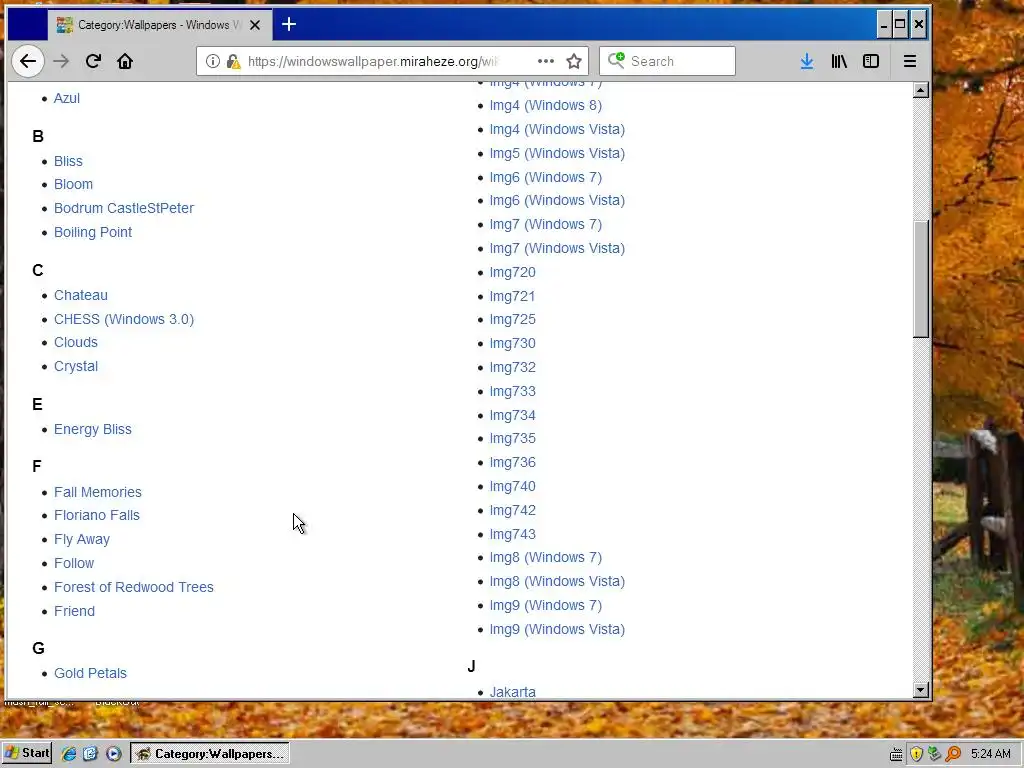Open Forest of Redwood Trees link
1024x768 pixels.
133,587
